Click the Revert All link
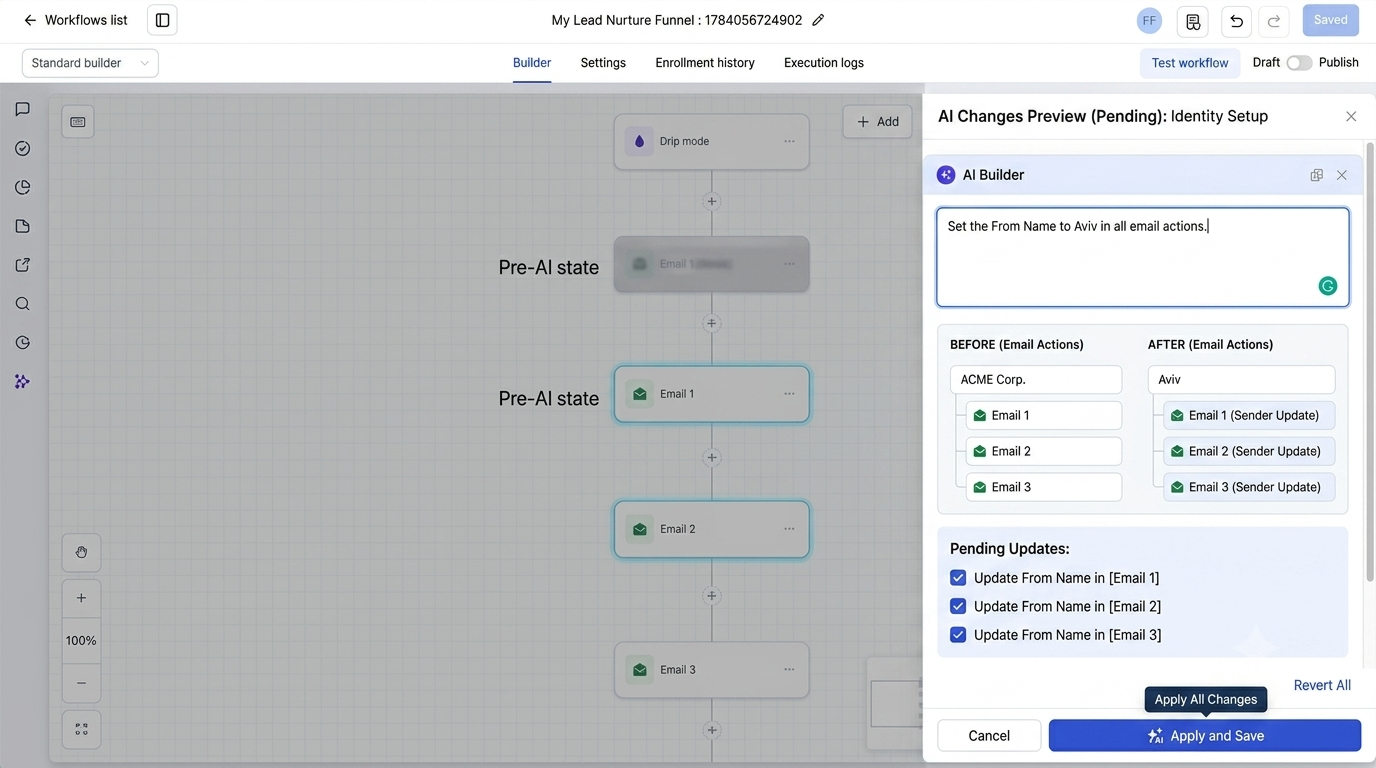Screen dimensions: 1376x768 1322,685
